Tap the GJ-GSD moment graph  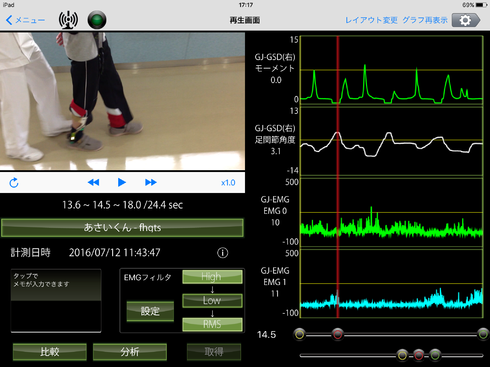pos(392,70)
